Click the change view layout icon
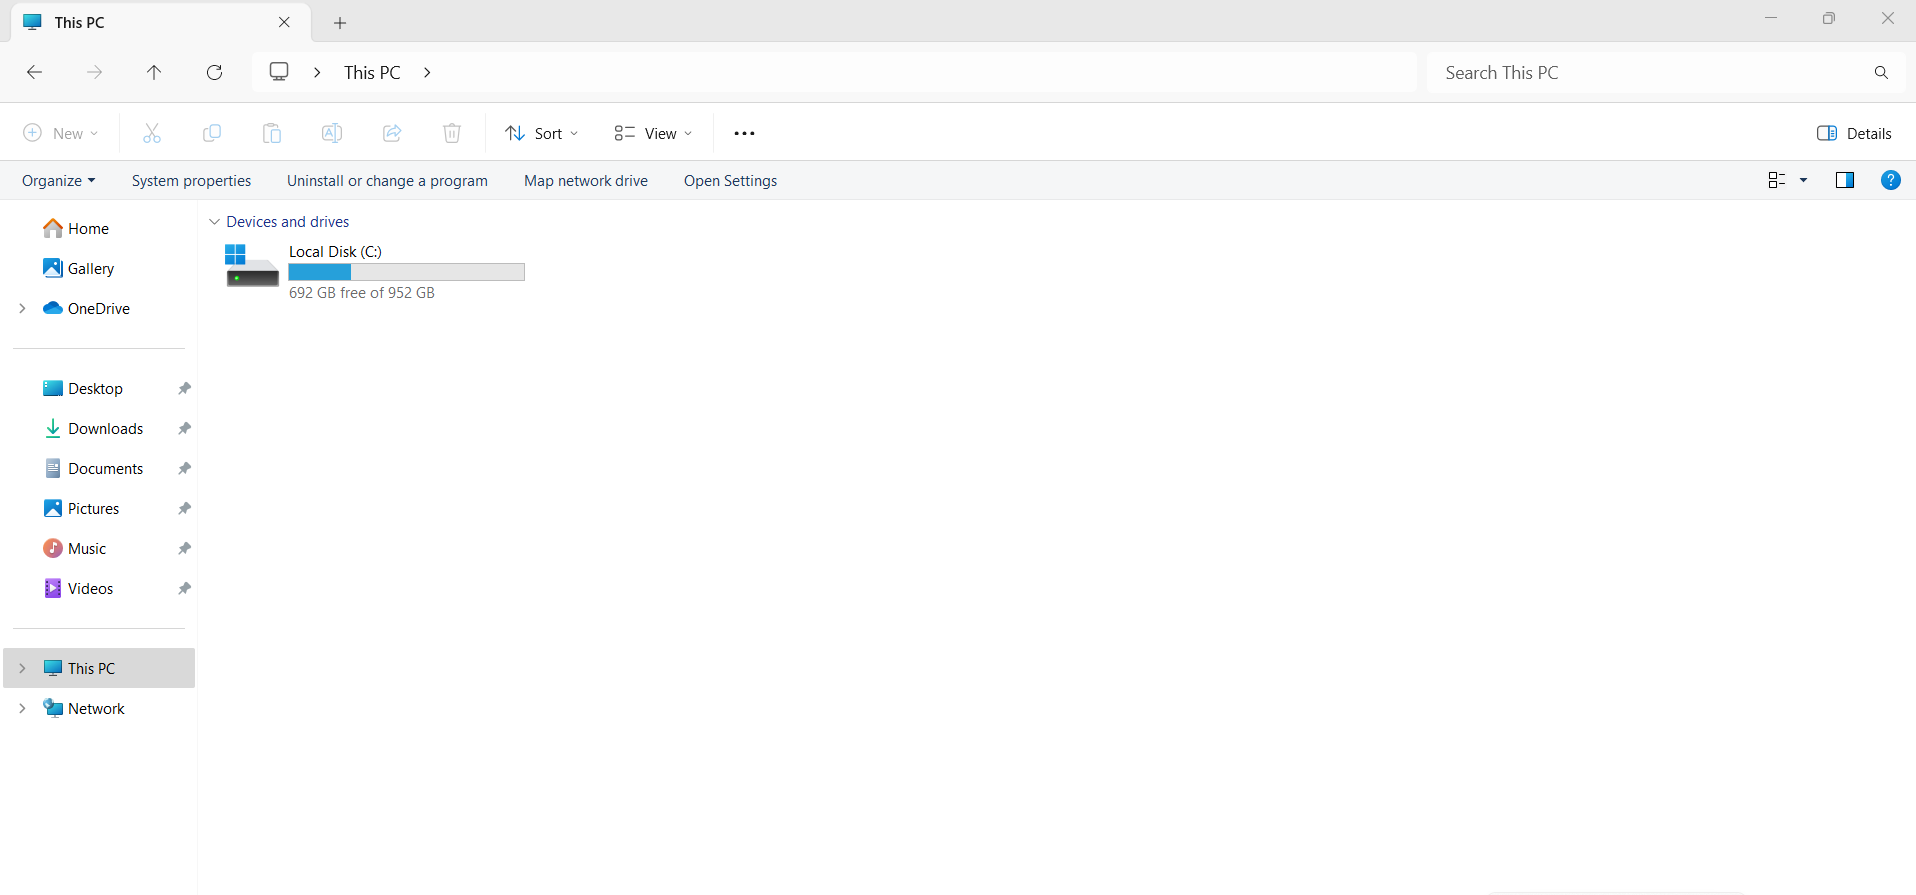The height and width of the screenshot is (895, 1916). coord(1777,180)
